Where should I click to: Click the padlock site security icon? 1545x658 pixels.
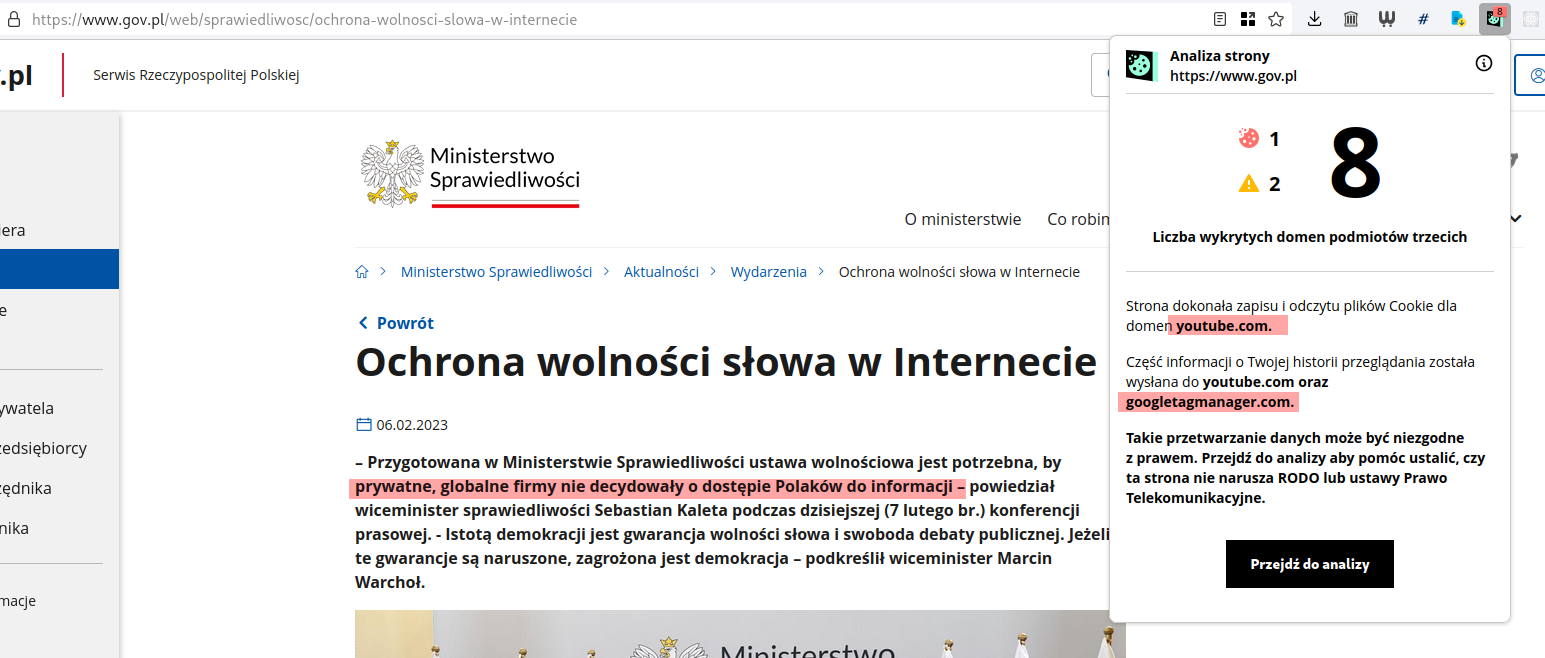(14, 19)
